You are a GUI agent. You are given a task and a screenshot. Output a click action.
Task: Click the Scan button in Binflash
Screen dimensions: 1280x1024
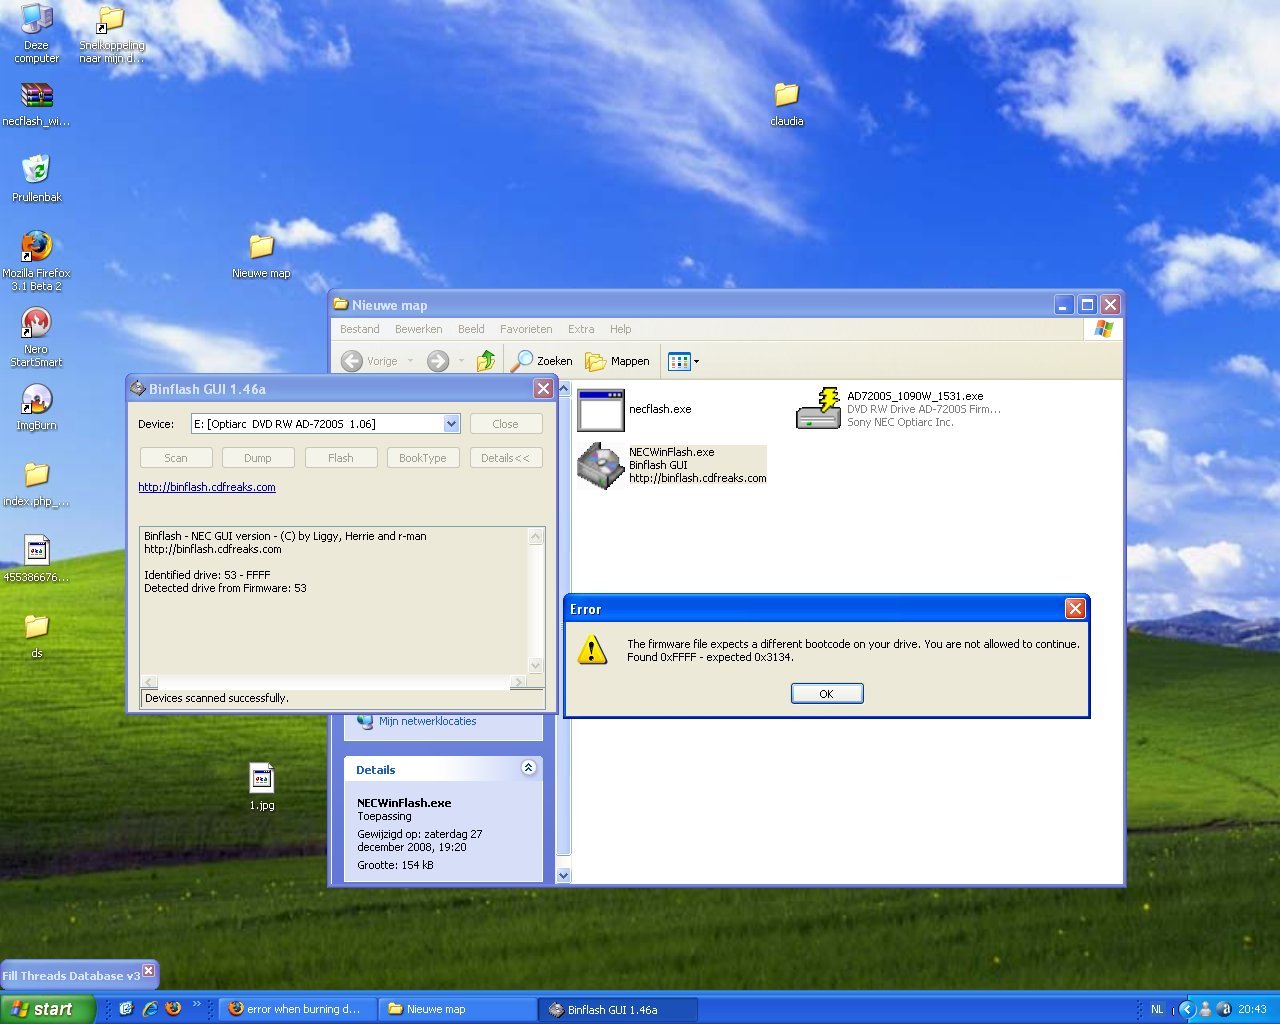click(x=176, y=458)
